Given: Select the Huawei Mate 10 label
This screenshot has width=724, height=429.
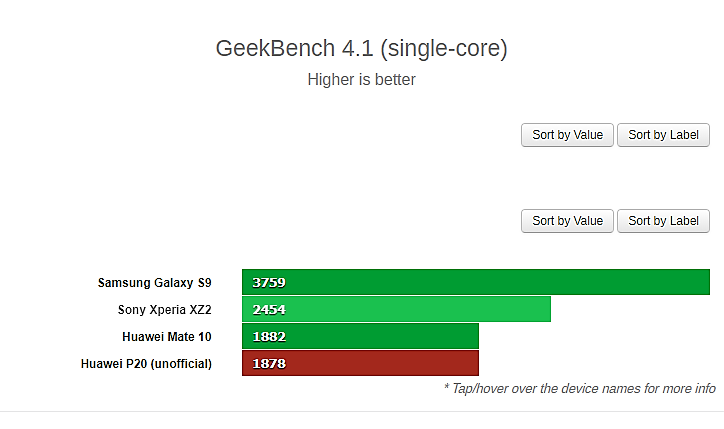Looking at the screenshot, I should click(167, 337).
